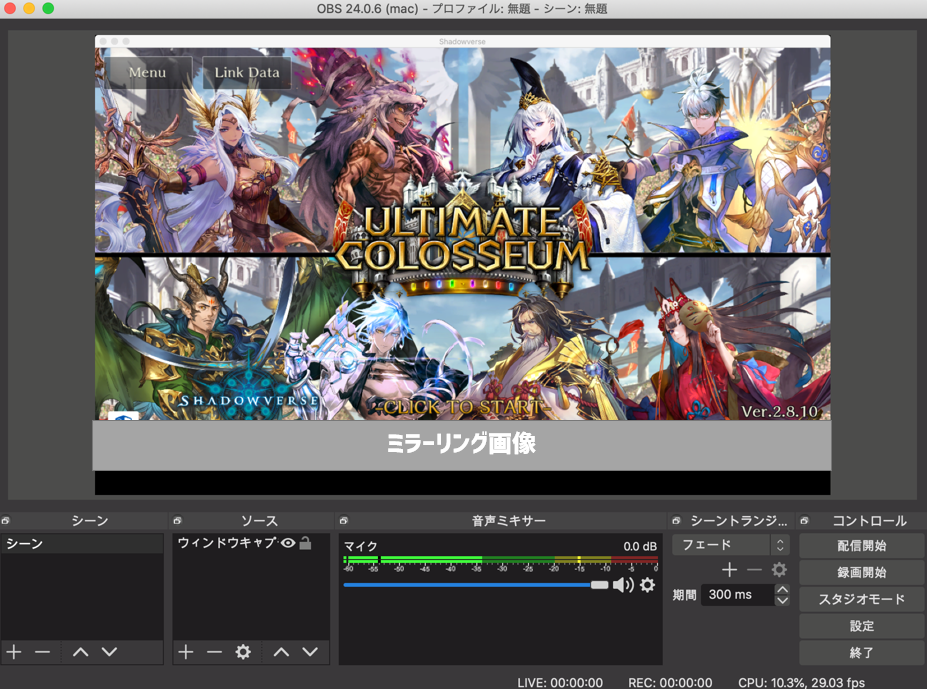Open transition properties gear icon
The width and height of the screenshot is (927, 689).
click(x=779, y=570)
